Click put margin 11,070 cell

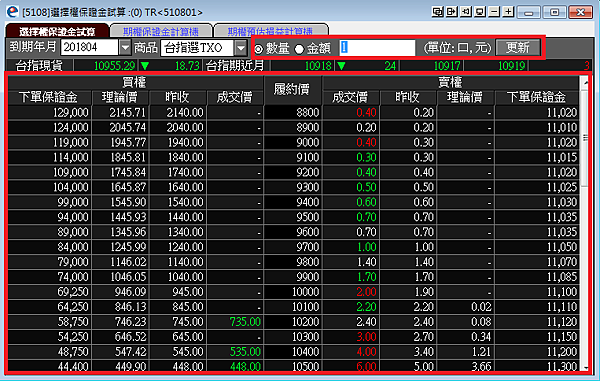(x=536, y=262)
